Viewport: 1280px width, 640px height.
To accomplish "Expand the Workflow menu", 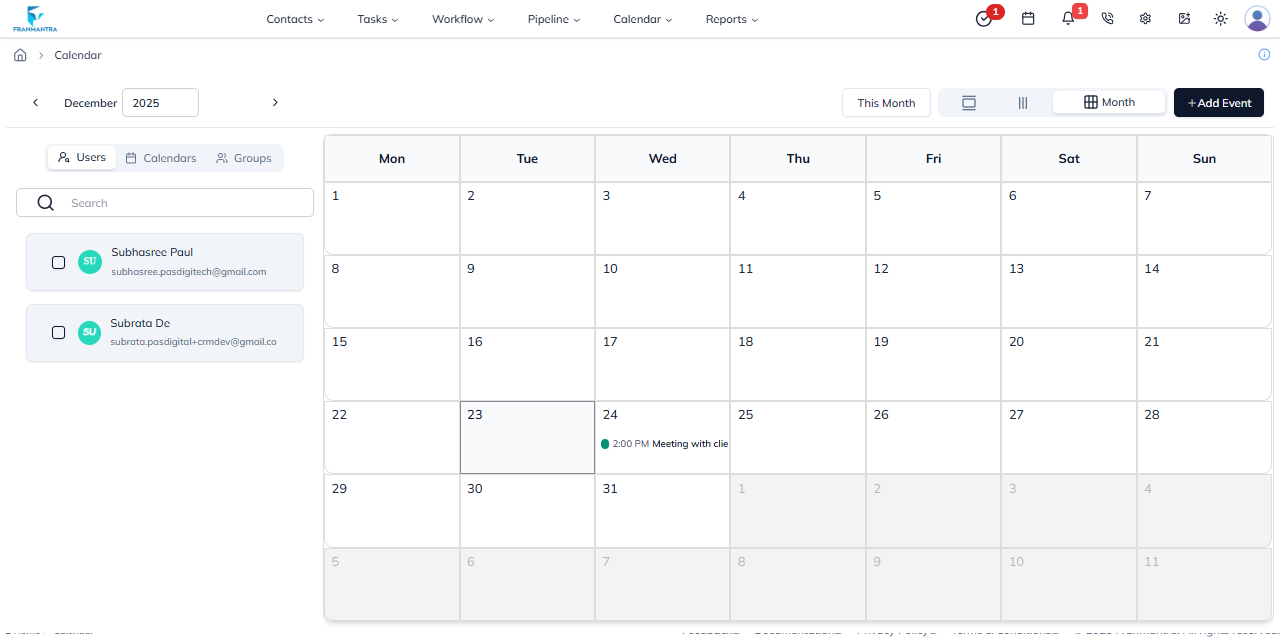I will (463, 19).
